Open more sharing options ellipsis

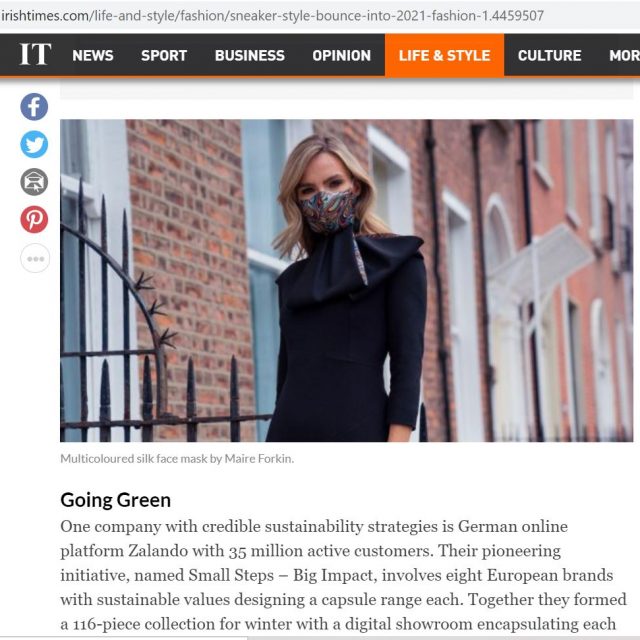[x=35, y=258]
